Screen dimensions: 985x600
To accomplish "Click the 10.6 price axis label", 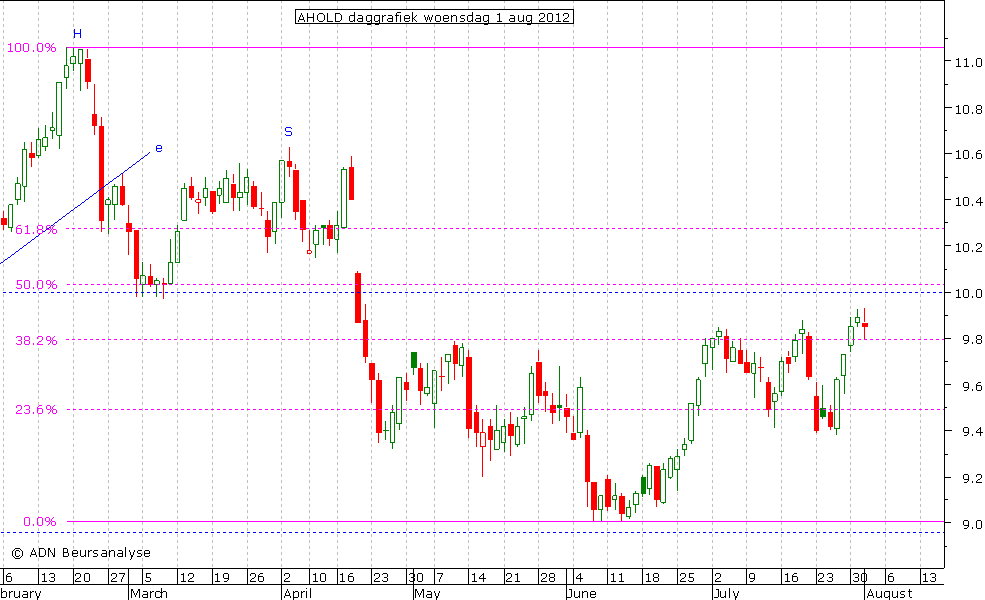I will pyautogui.click(x=968, y=155).
